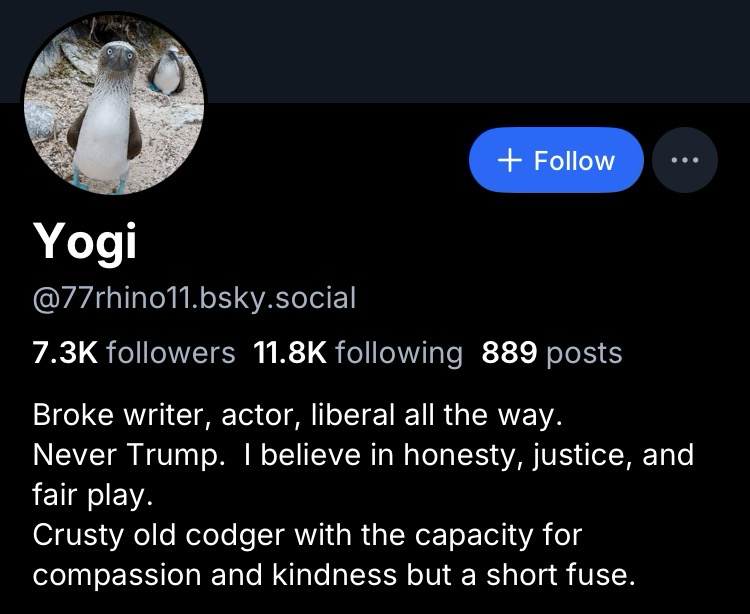Click the 889 posts count
The width and height of the screenshot is (750, 614).
coord(551,352)
